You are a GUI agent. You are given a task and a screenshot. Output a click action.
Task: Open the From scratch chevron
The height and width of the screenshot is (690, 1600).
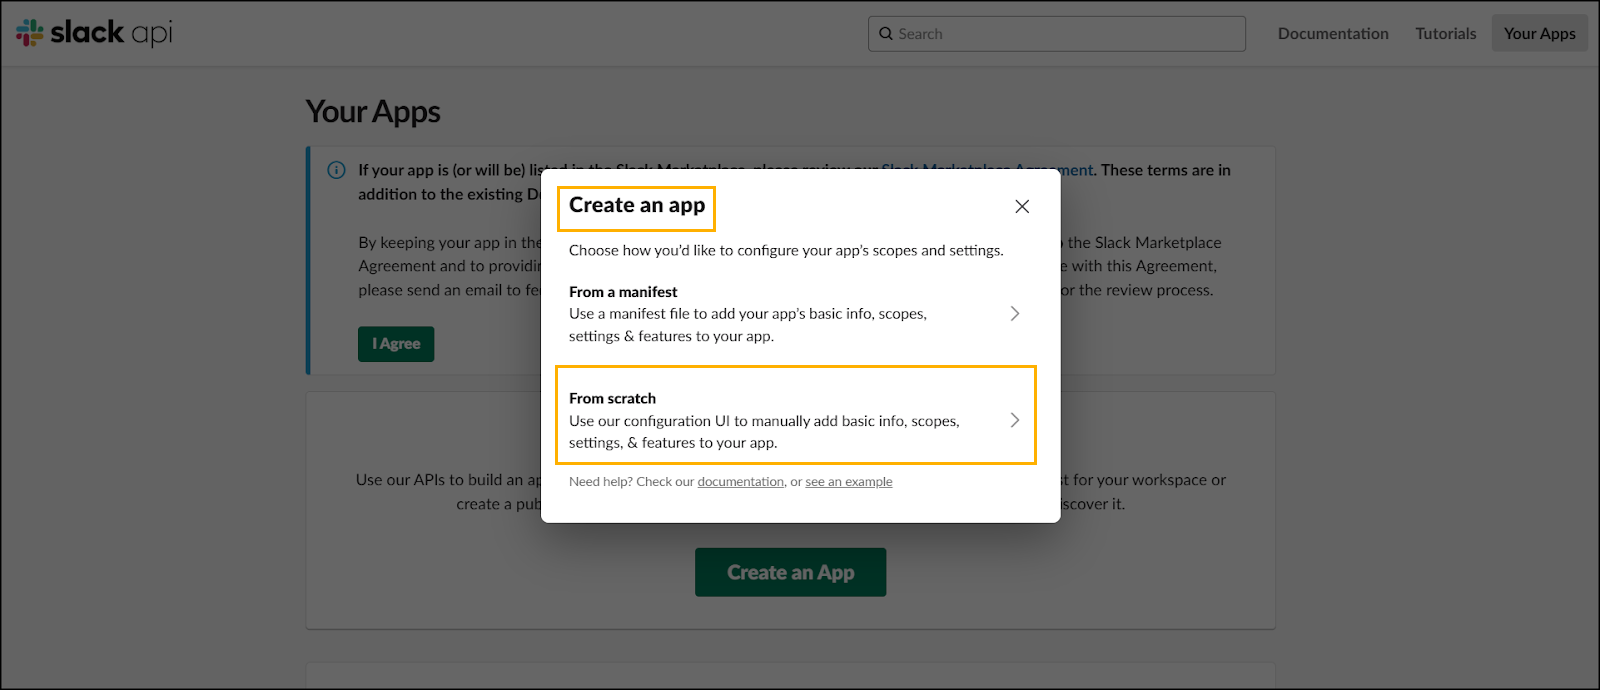pyautogui.click(x=1015, y=420)
